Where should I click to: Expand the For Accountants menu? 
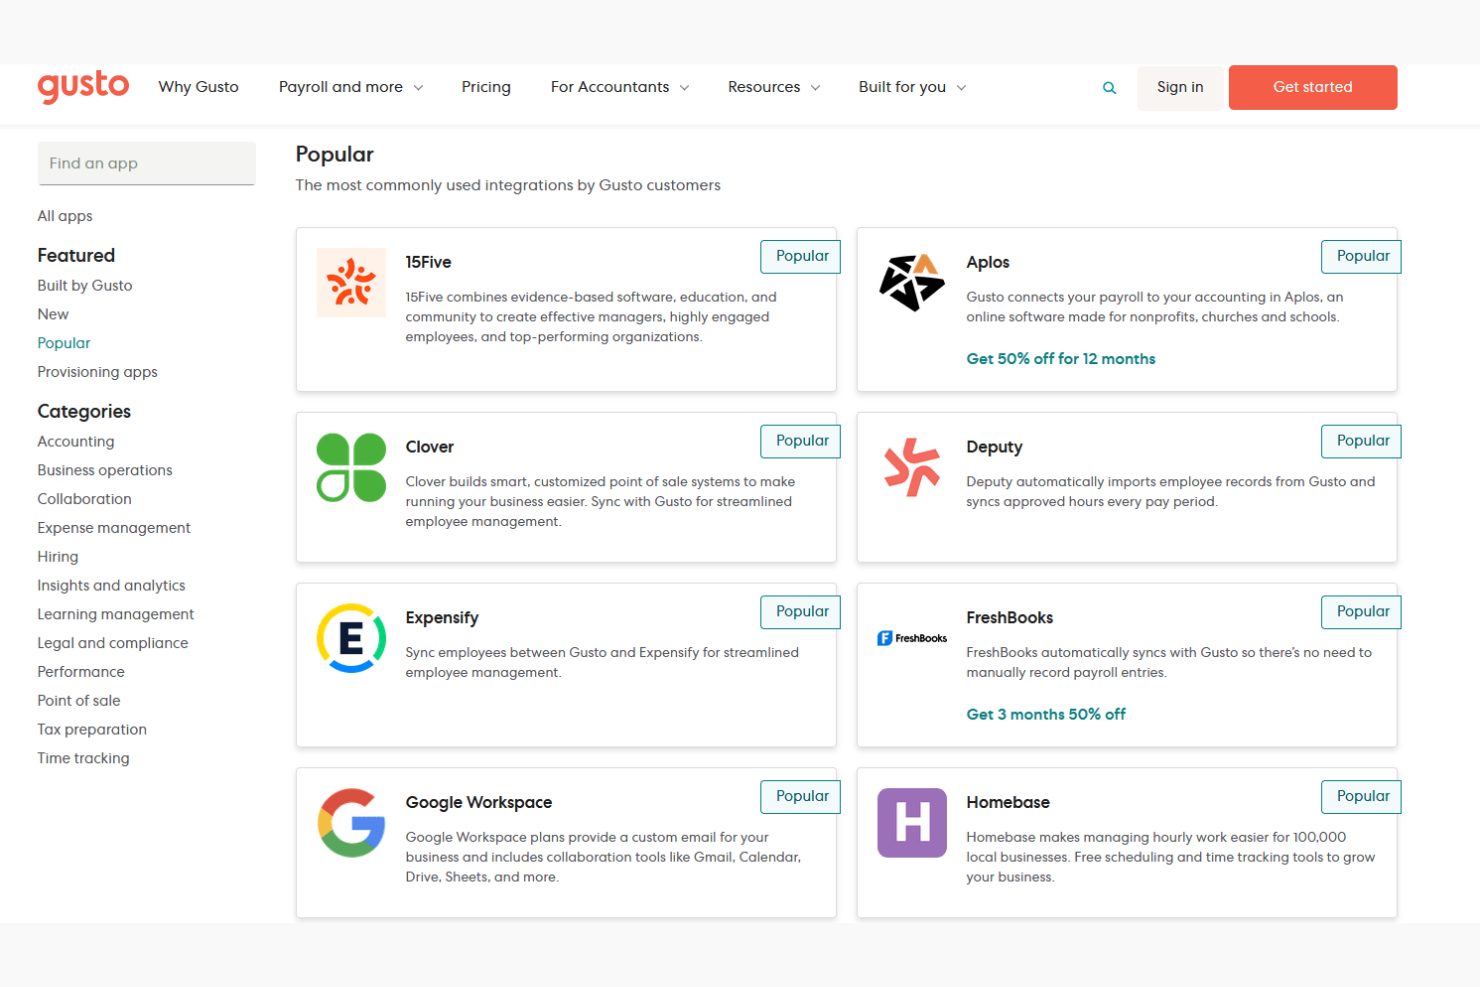tap(618, 87)
